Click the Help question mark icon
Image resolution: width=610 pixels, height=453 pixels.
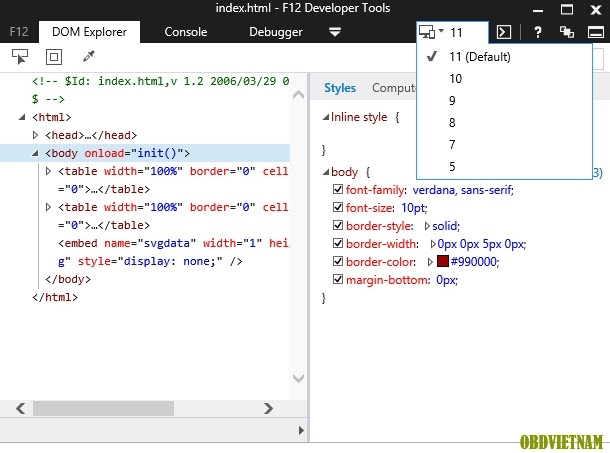click(x=538, y=32)
